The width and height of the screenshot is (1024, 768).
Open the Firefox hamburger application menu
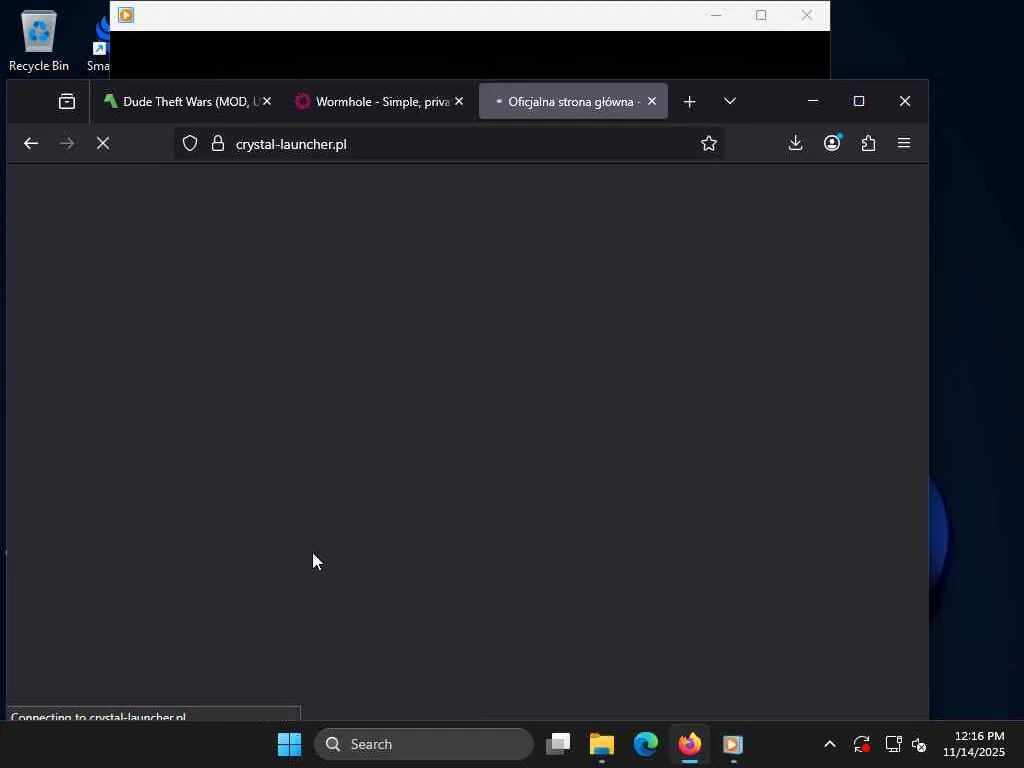click(904, 143)
